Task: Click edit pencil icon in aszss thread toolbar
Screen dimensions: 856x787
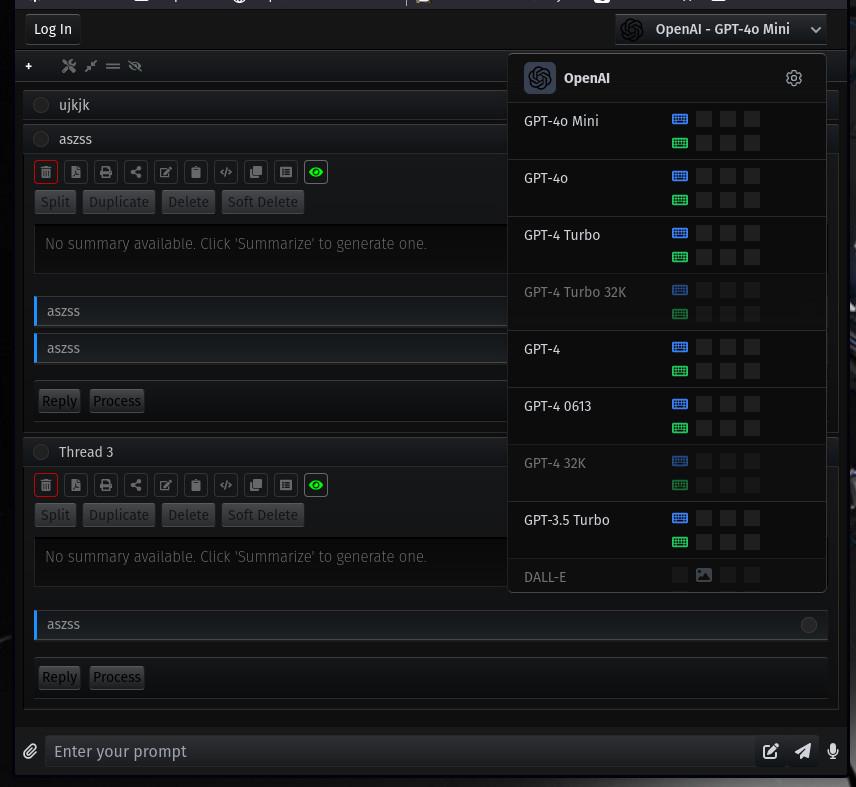Action: pos(166,172)
